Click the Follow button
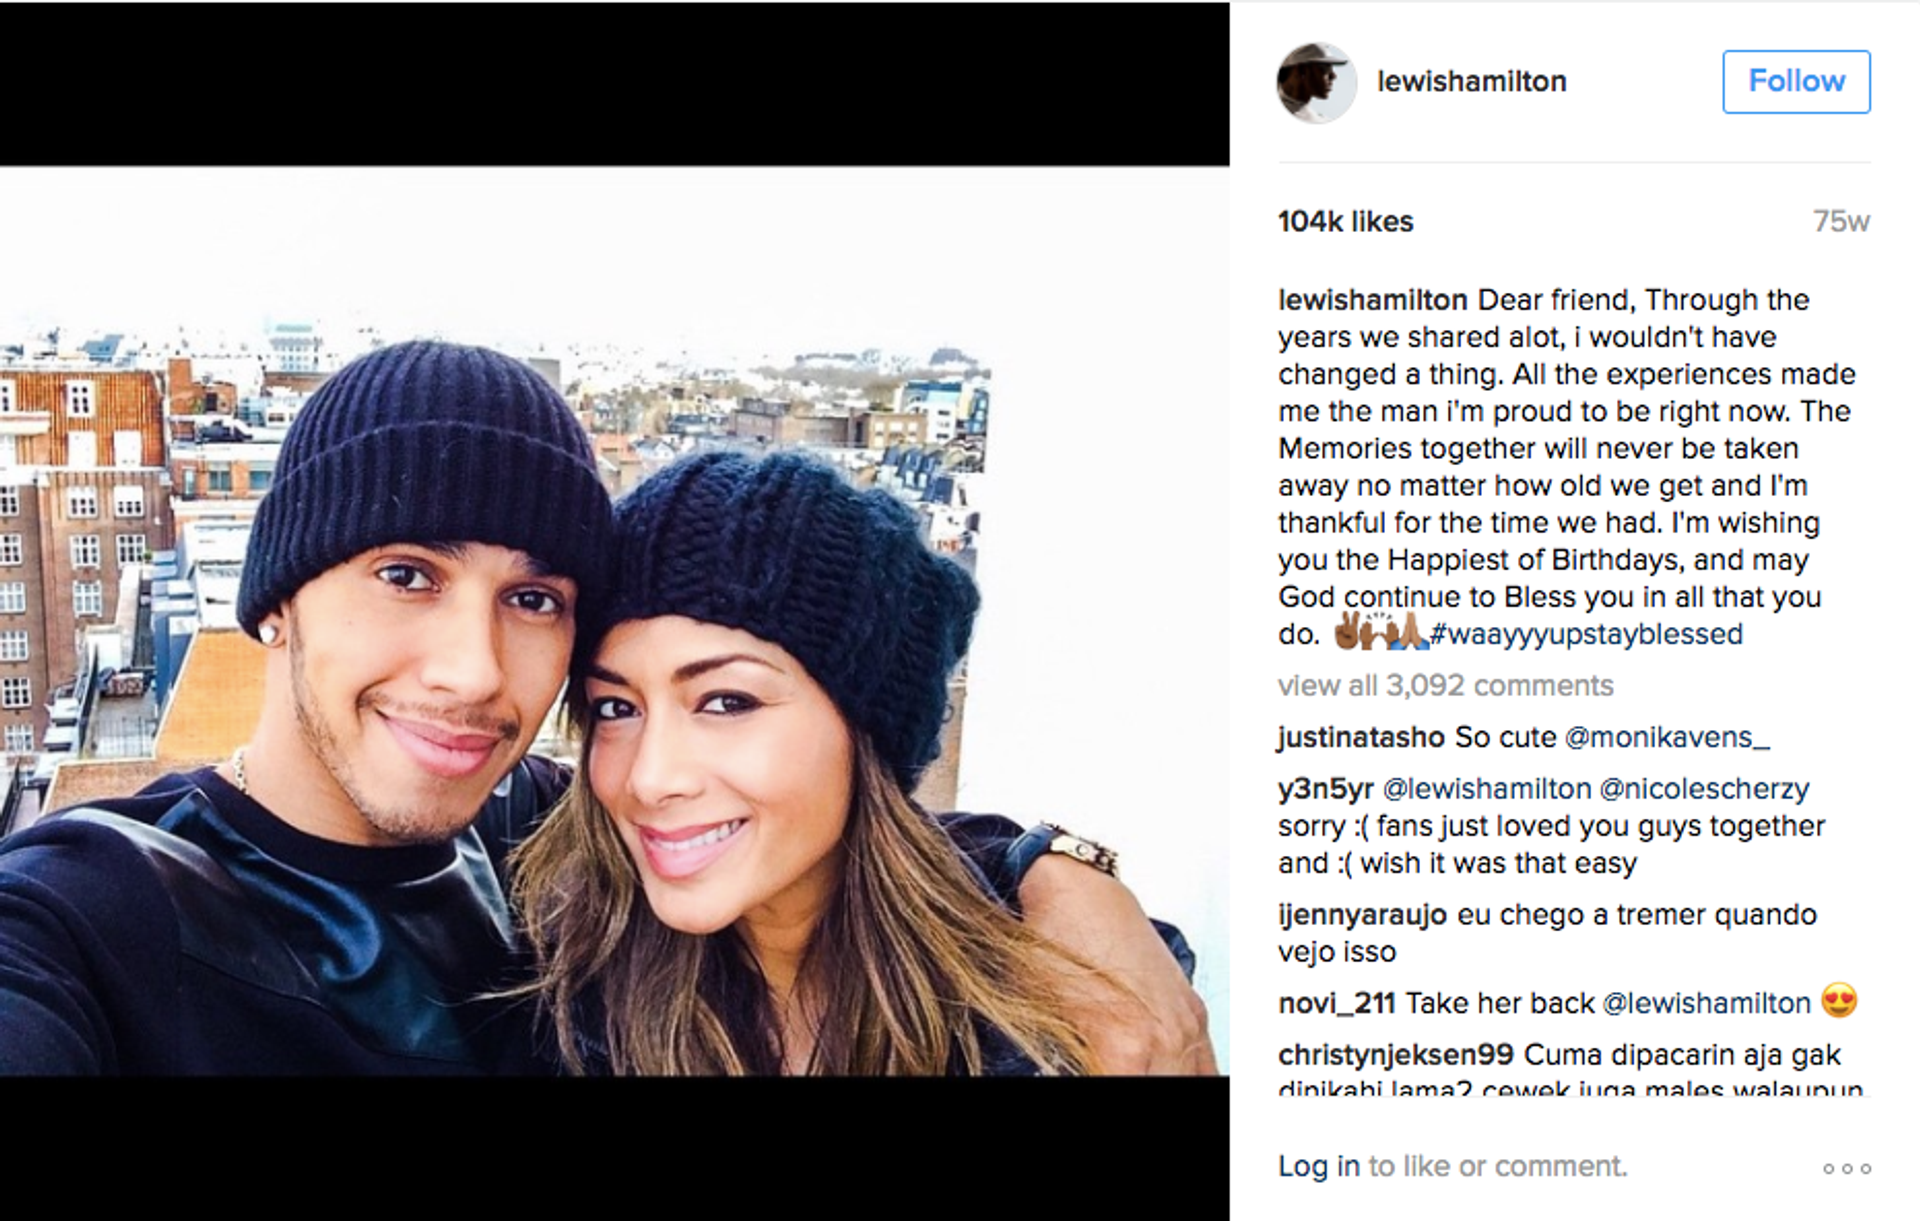This screenshot has height=1221, width=1920. click(1796, 81)
